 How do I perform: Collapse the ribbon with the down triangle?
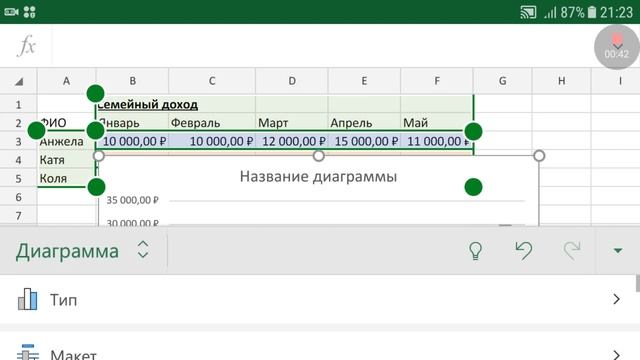point(618,251)
